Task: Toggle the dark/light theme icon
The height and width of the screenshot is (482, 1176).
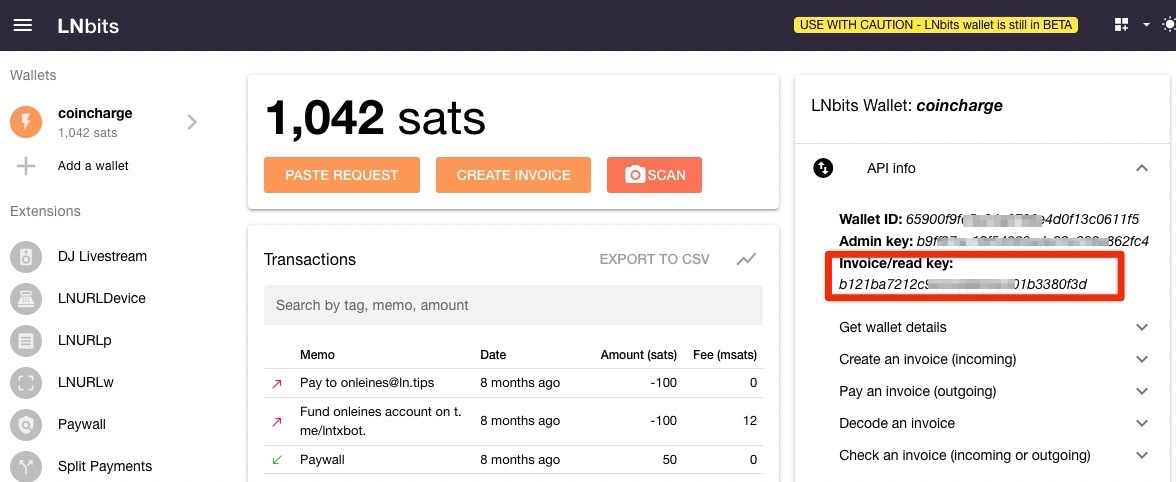Action: click(x=1168, y=25)
